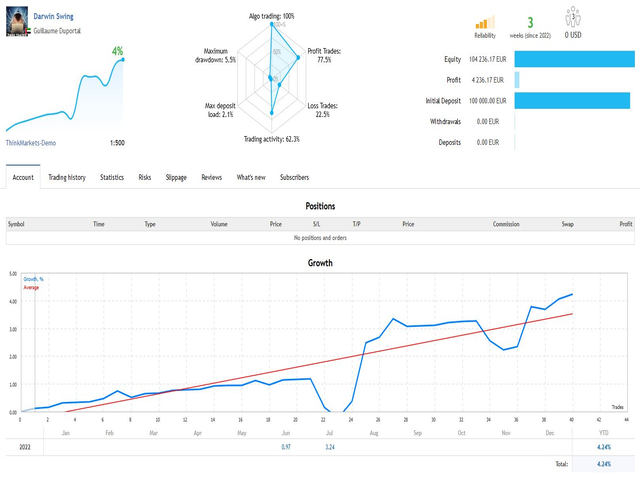This screenshot has height=480, width=640.
Task: Click Maximum drawdown: 5.5% label
Action: [216, 56]
